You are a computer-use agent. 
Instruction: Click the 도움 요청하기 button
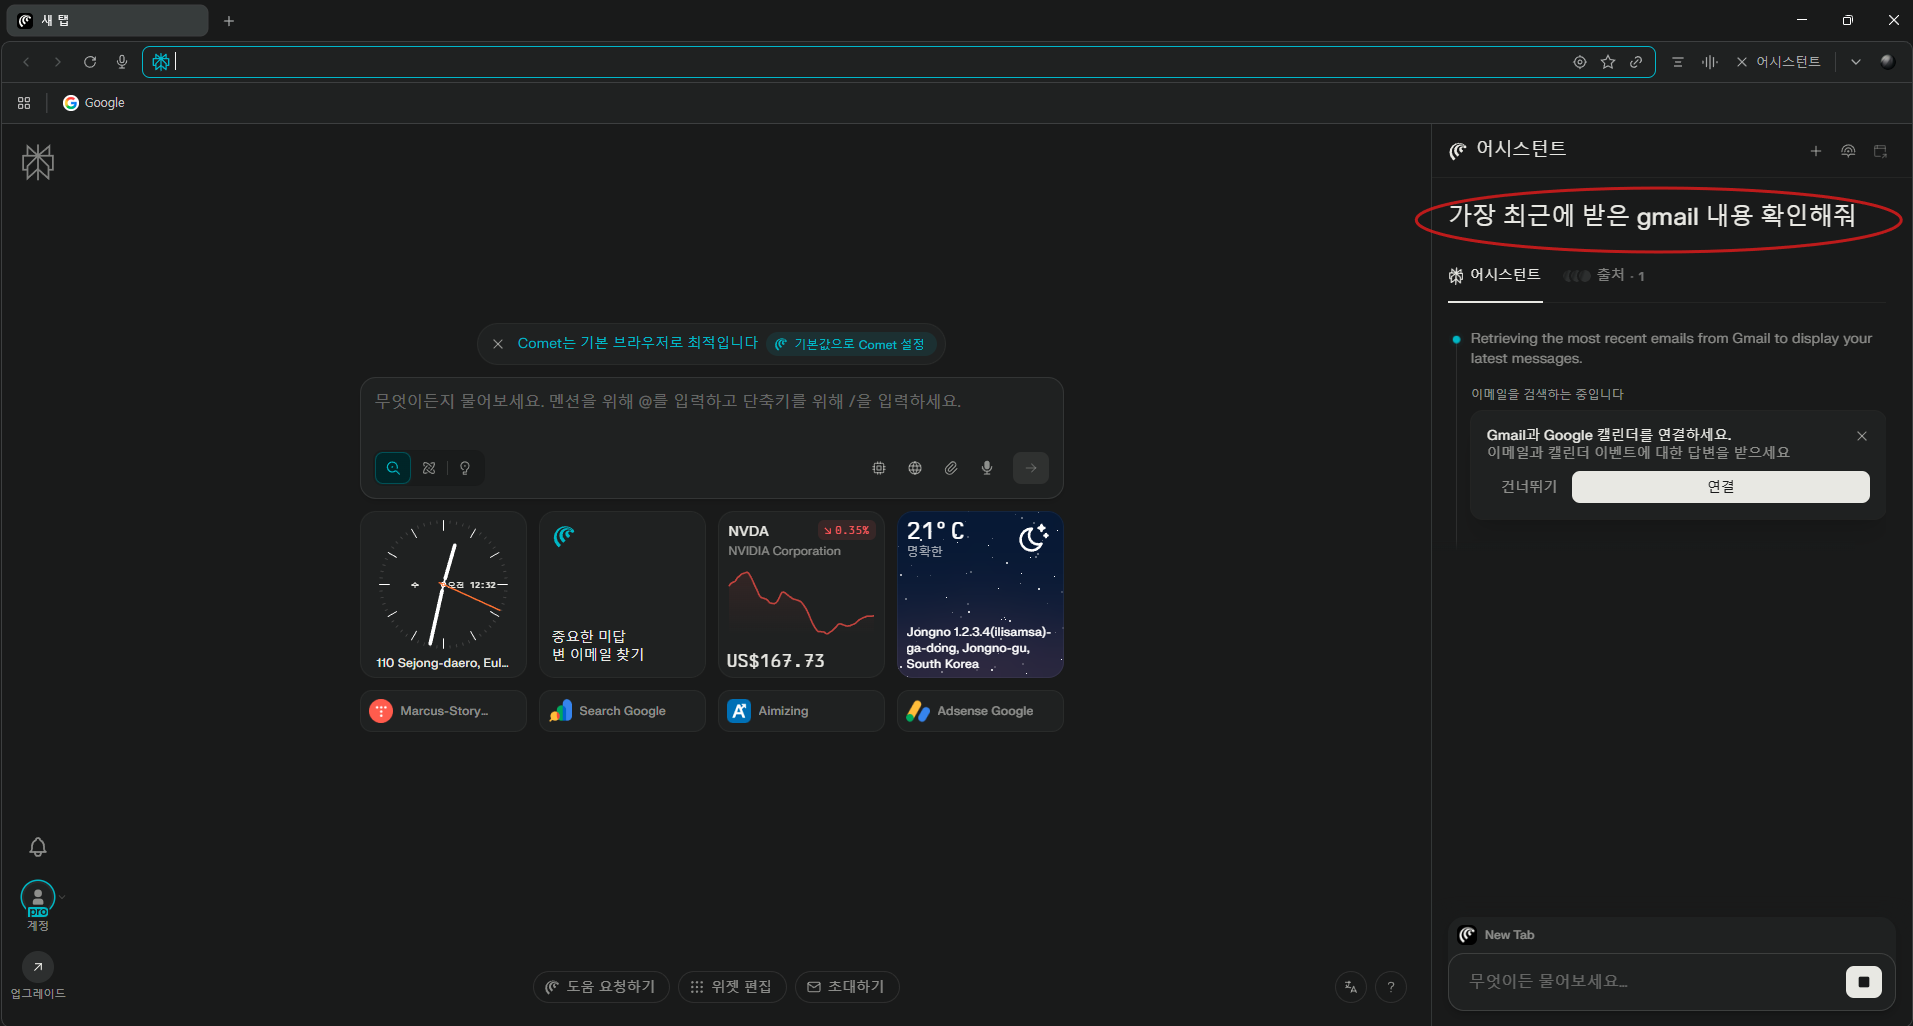click(601, 987)
